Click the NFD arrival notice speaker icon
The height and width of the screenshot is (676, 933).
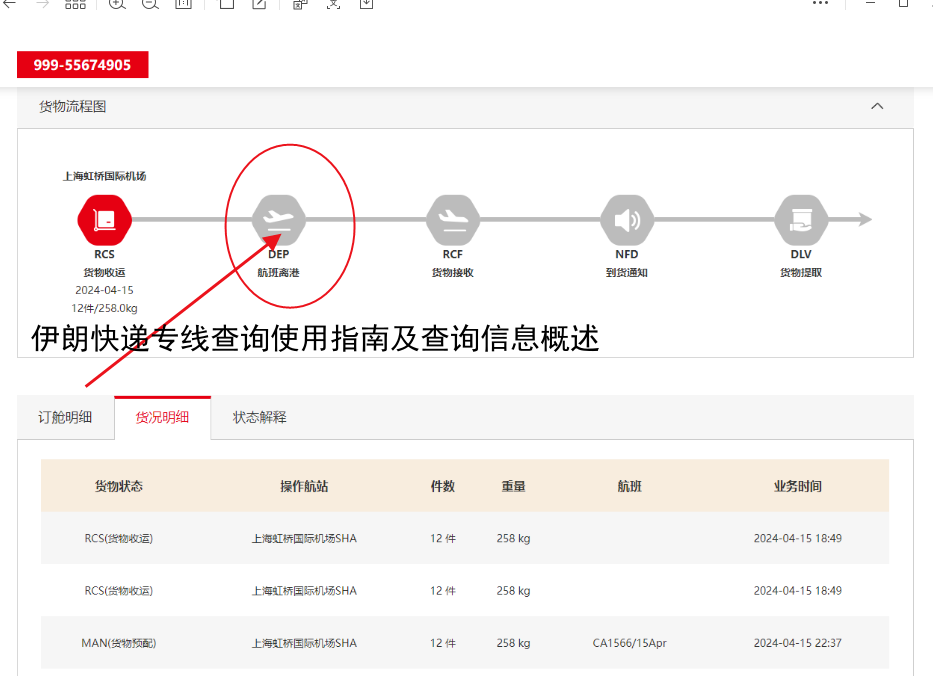pyautogui.click(x=627, y=220)
